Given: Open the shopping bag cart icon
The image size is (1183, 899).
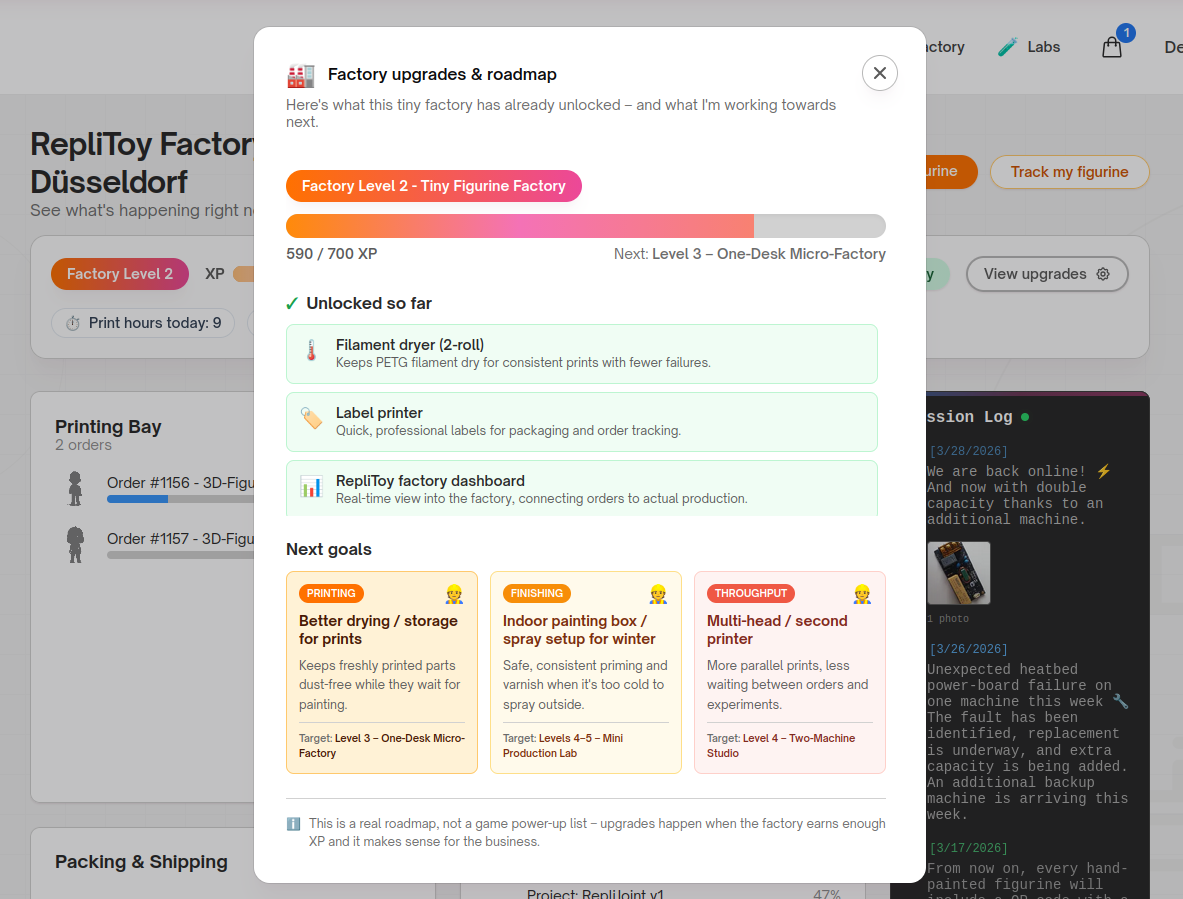Looking at the screenshot, I should click(x=1111, y=47).
